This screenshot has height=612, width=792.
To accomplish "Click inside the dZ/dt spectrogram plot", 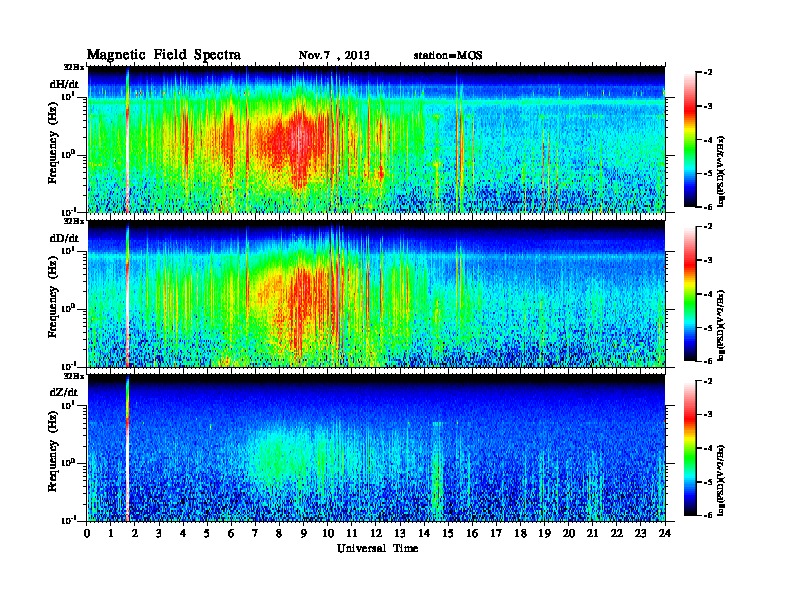I will [x=376, y=448].
